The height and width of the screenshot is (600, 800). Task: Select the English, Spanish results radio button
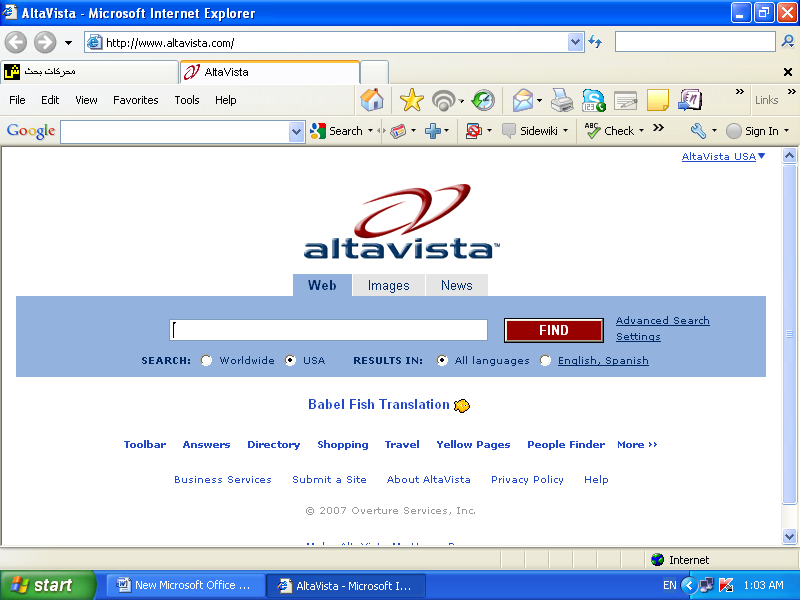click(545, 361)
